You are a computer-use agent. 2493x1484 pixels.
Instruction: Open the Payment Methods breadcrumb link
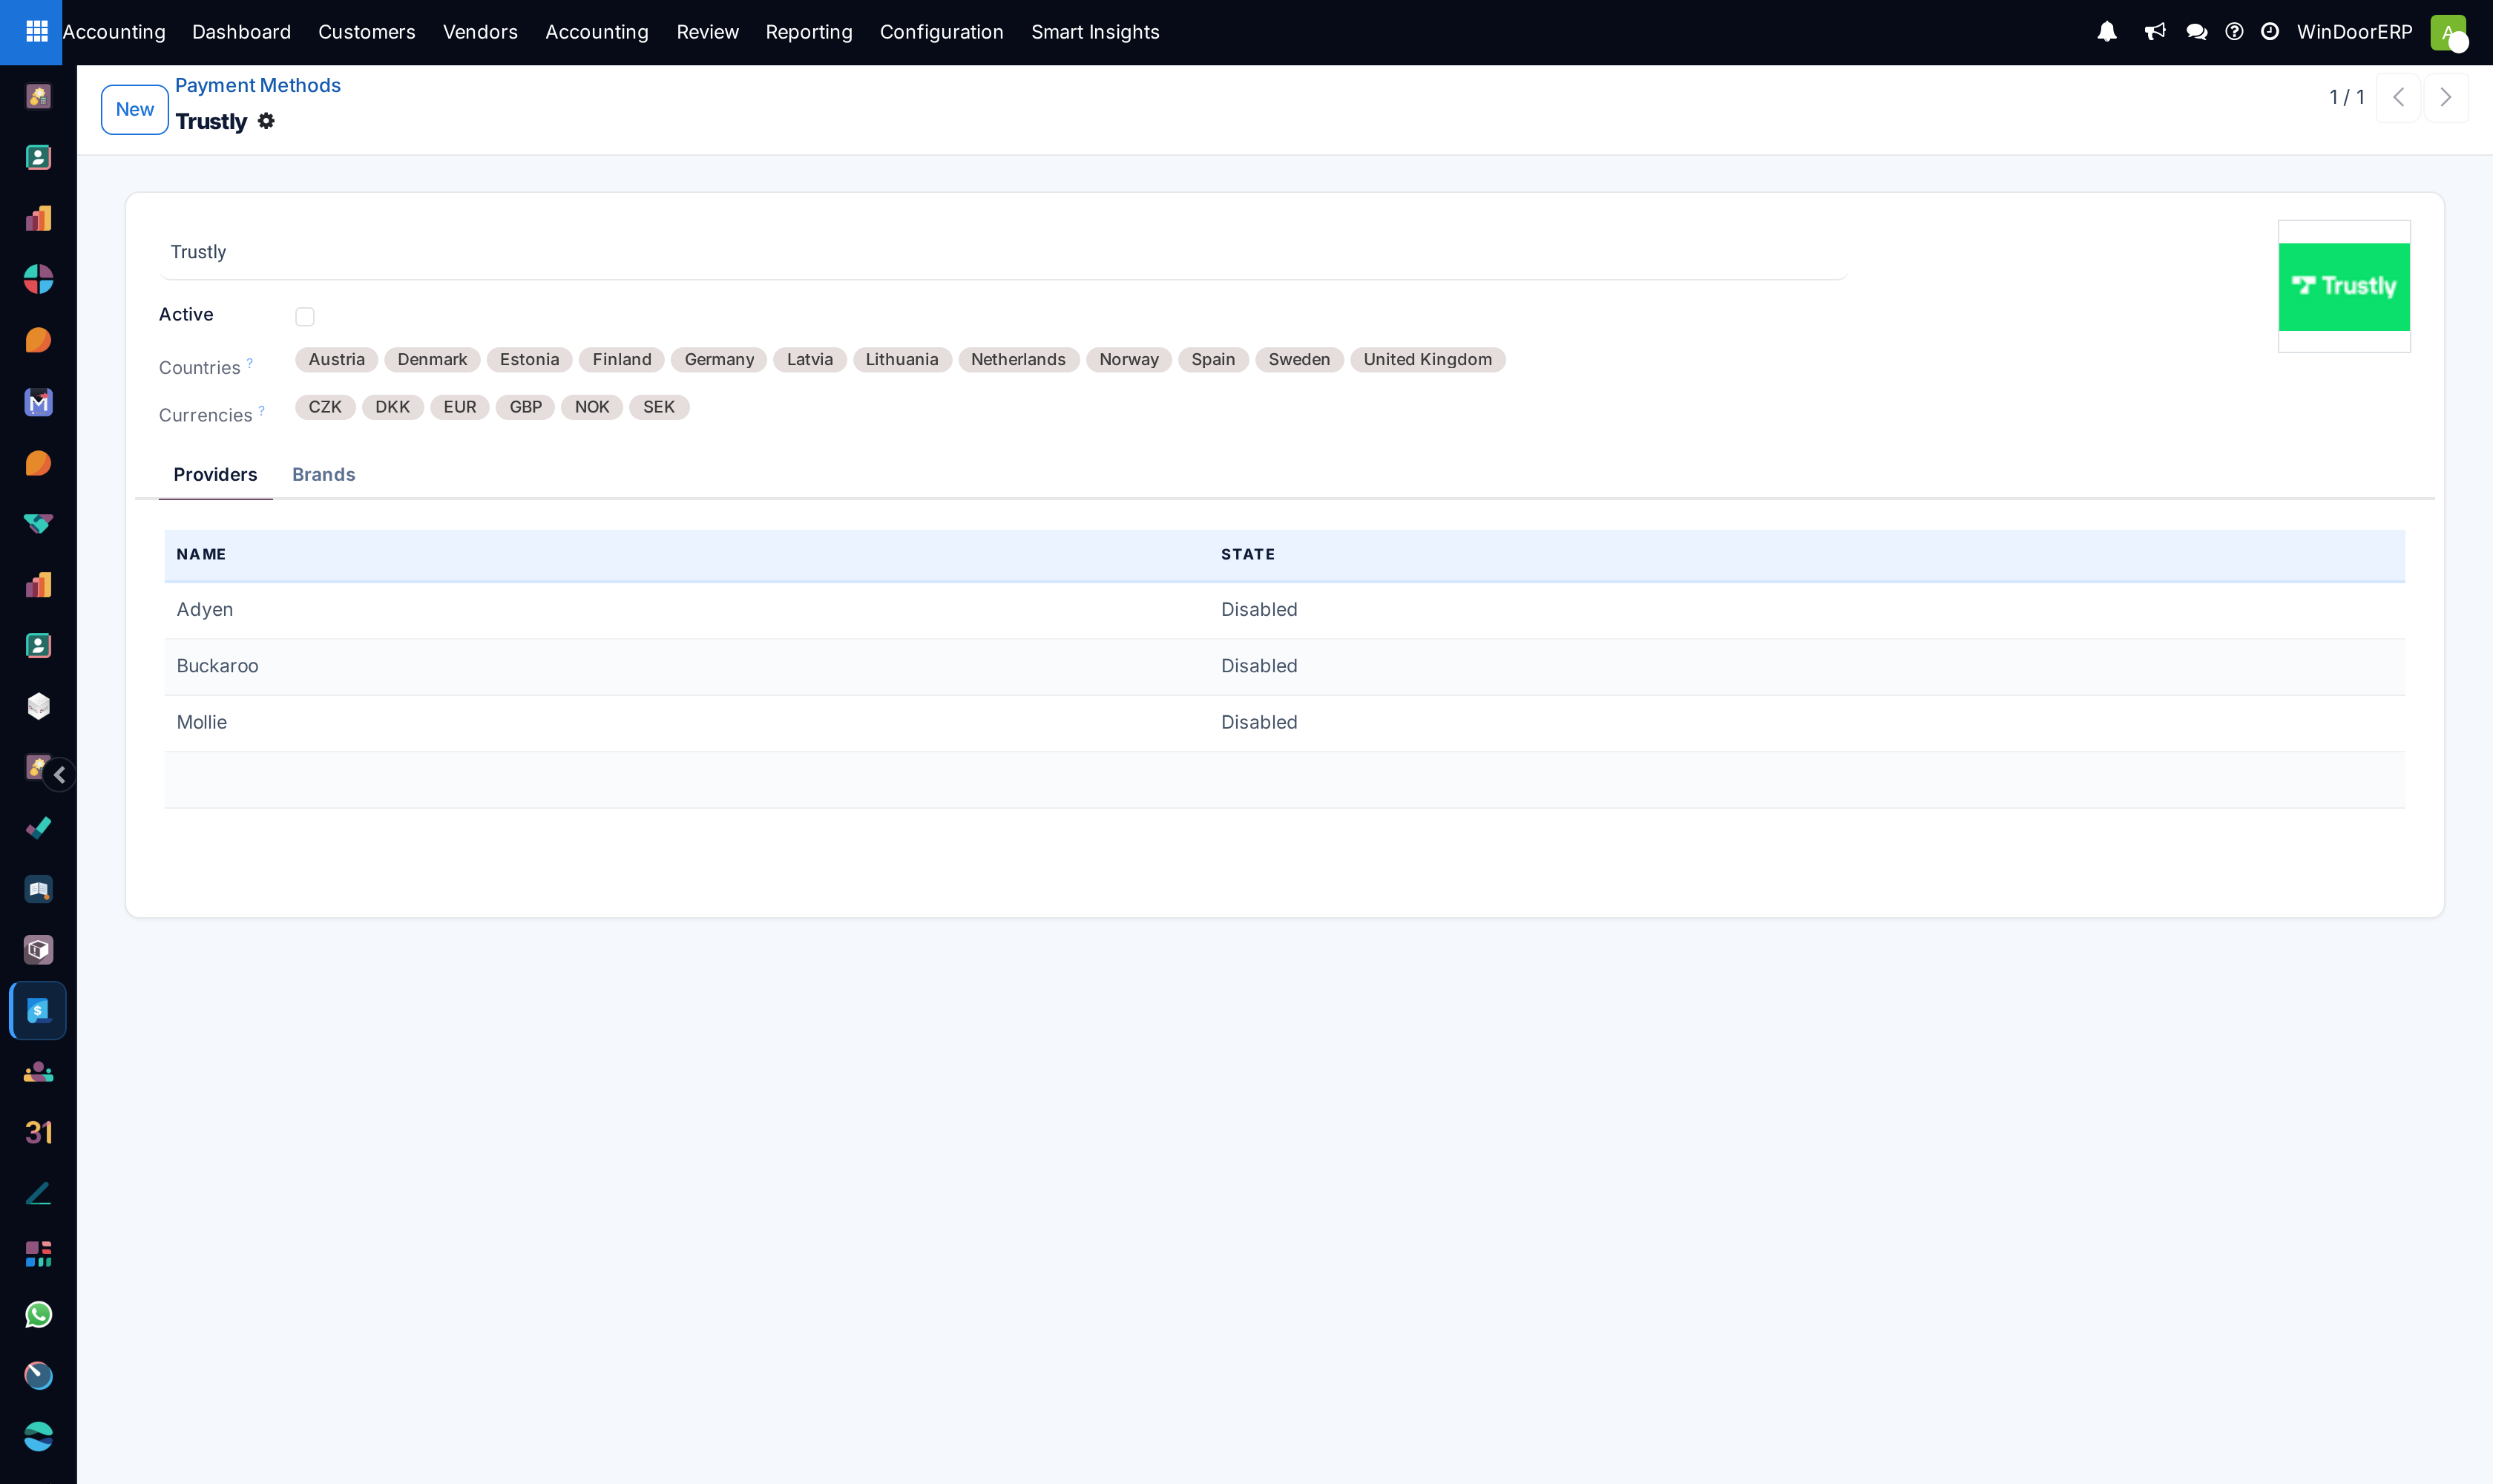tap(258, 85)
